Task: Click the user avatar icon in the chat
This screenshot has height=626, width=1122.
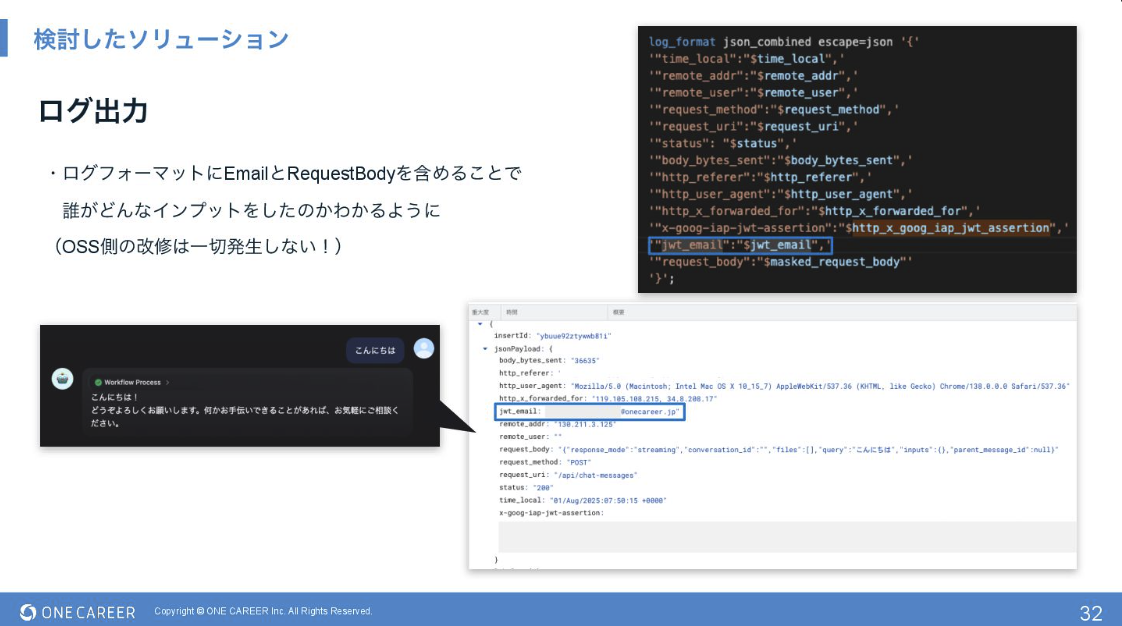Action: [424, 348]
